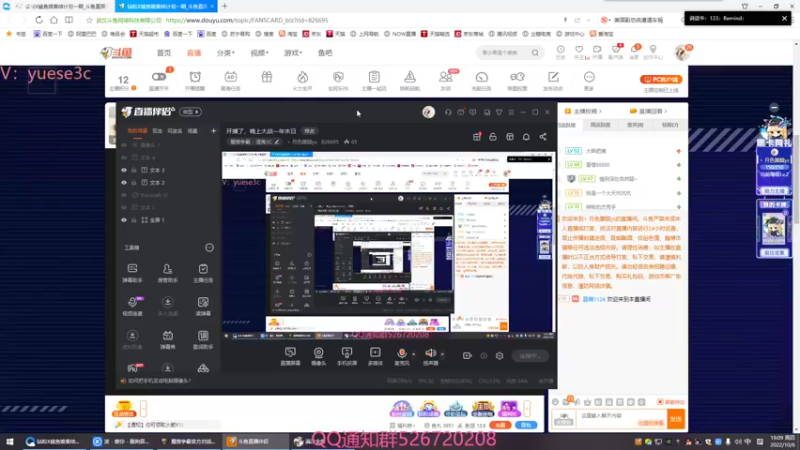Click the 发送 send button in chat
Viewport: 800px width, 450px height.
tap(676, 419)
